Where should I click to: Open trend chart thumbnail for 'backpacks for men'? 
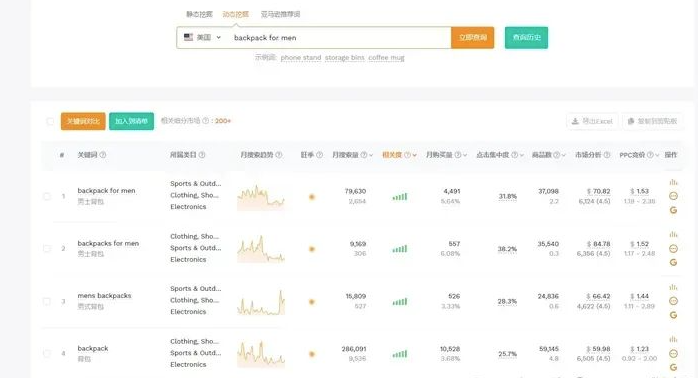[x=261, y=249]
